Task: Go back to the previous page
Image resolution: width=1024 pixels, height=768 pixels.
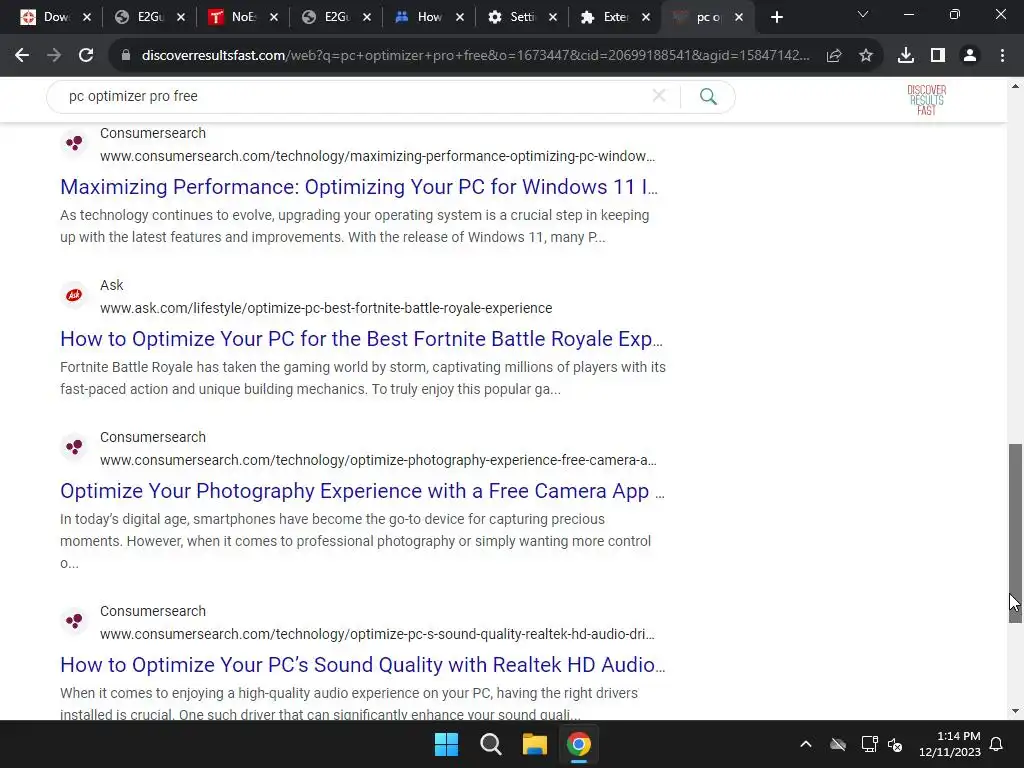Action: coord(22,56)
